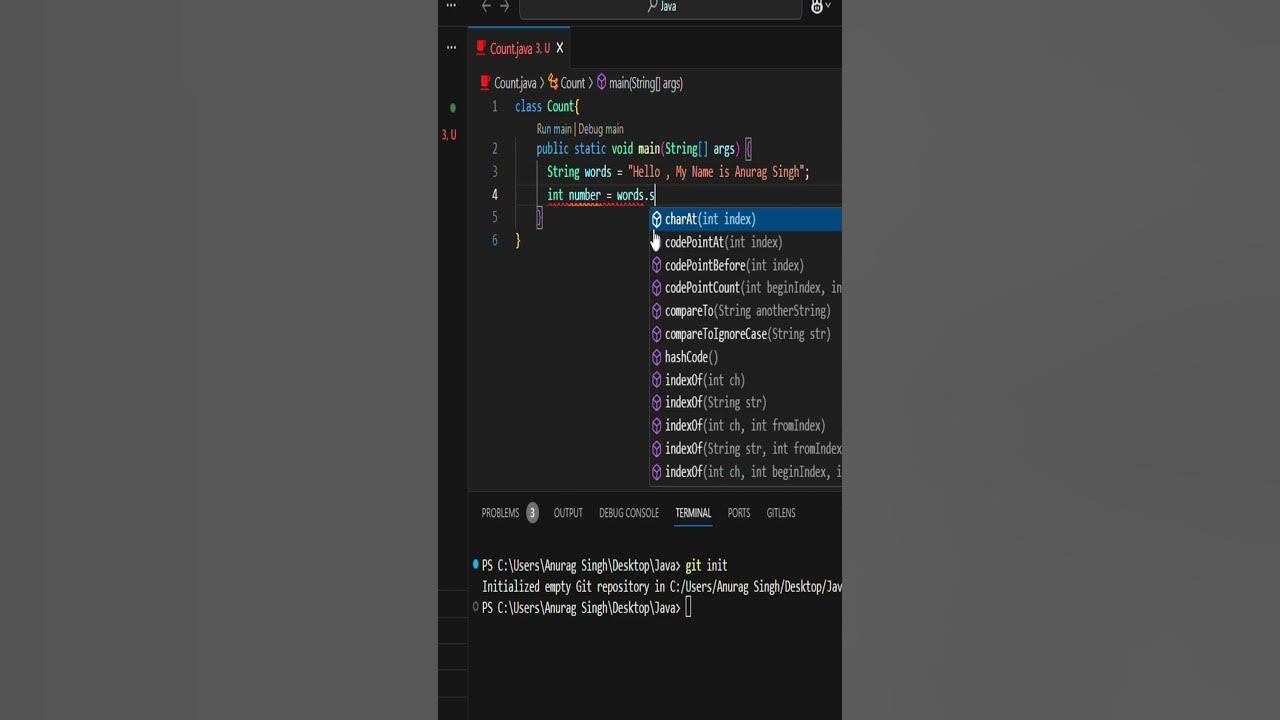Click the terminal prompt cursor

[x=688, y=608]
